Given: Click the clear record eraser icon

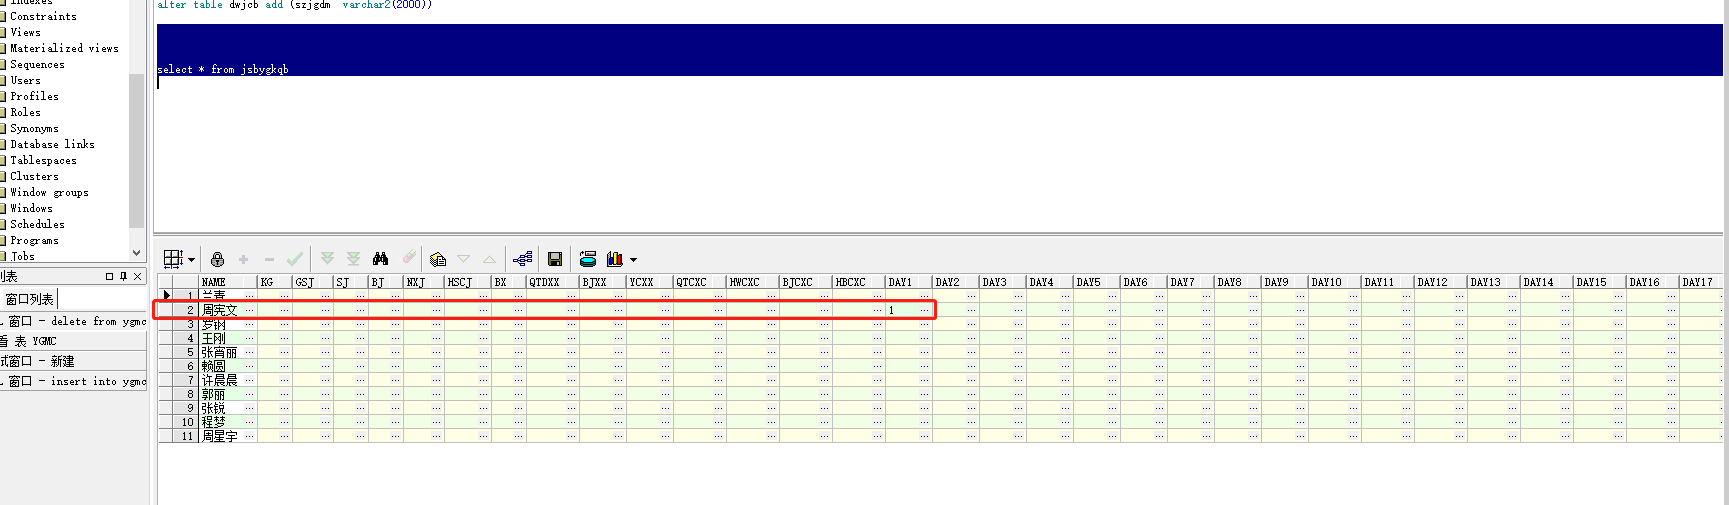Looking at the screenshot, I should point(409,258).
